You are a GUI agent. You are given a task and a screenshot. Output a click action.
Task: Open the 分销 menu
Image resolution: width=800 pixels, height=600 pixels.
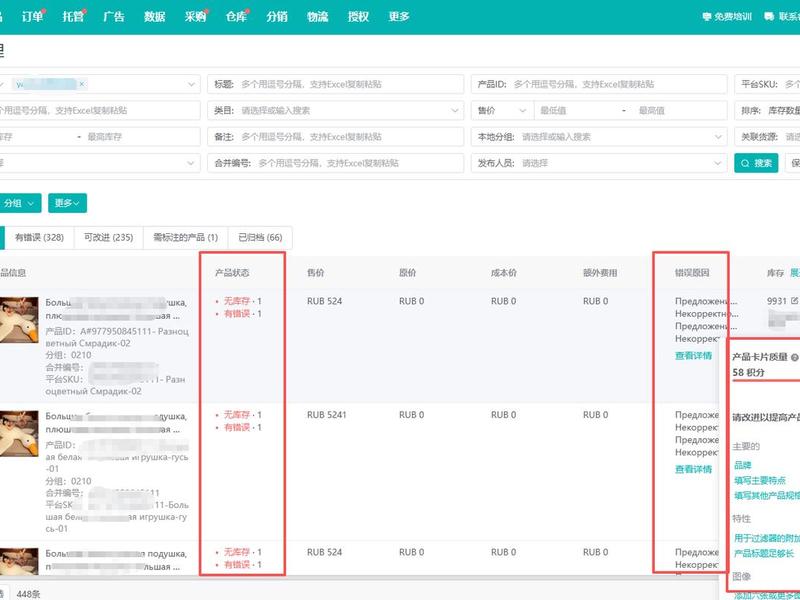pyautogui.click(x=277, y=16)
